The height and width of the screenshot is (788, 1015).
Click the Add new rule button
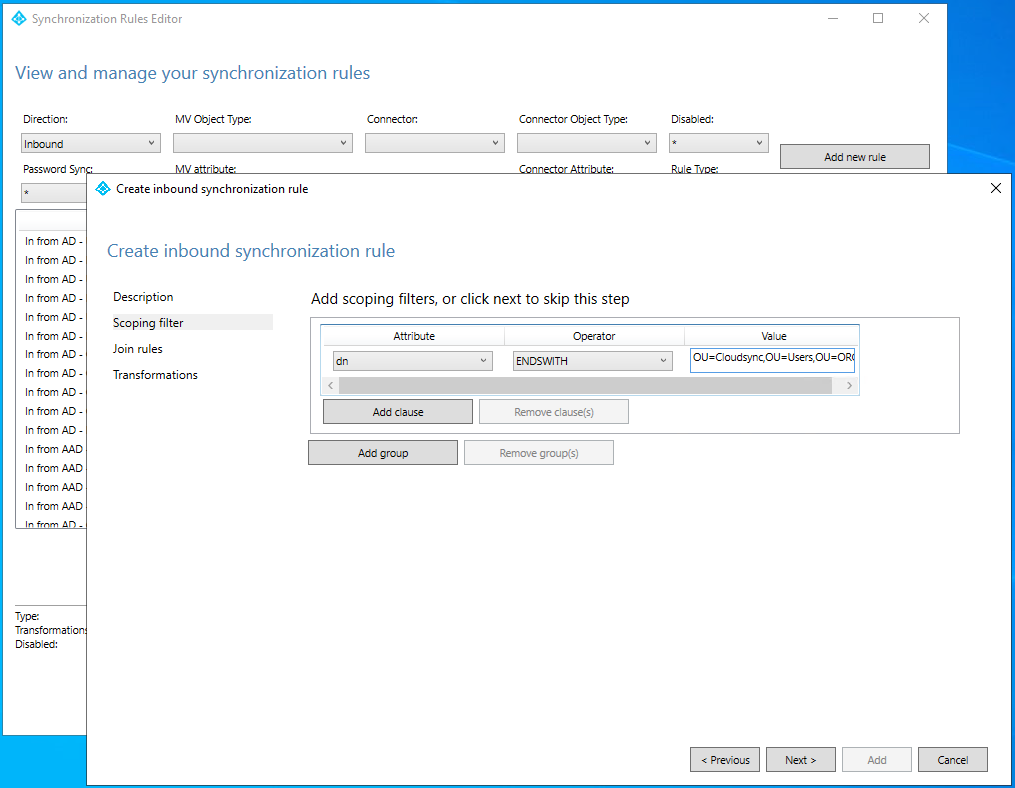854,156
